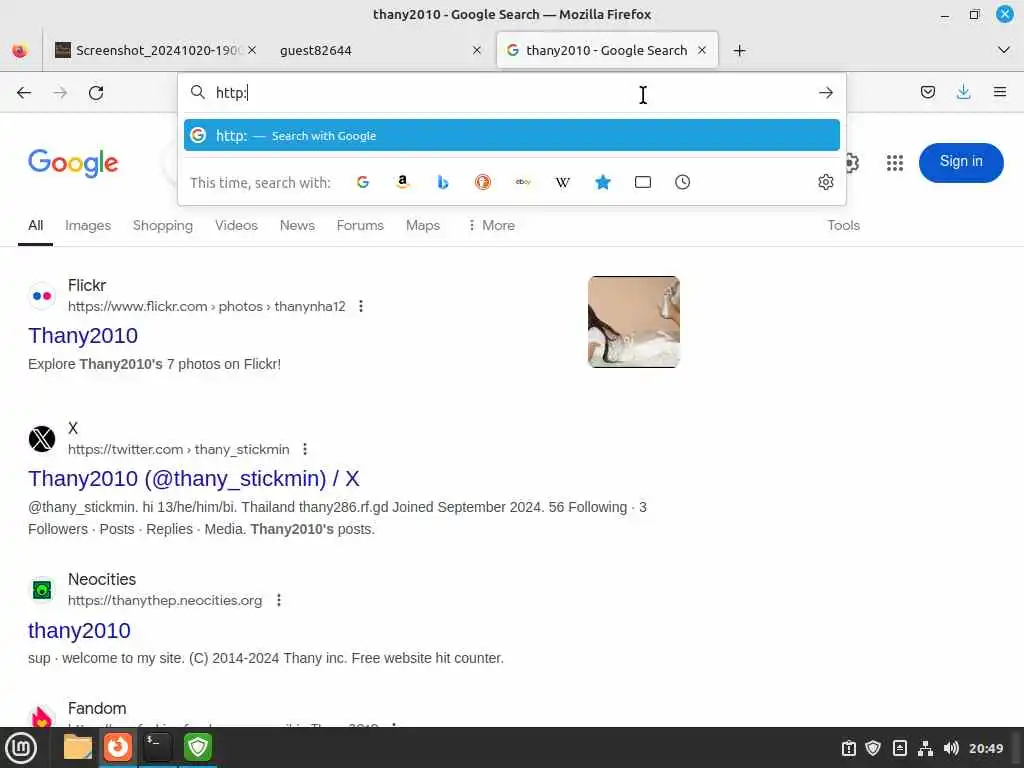This screenshot has width=1024, height=768.
Task: Search this time with Wikipedia
Action: click(562, 182)
